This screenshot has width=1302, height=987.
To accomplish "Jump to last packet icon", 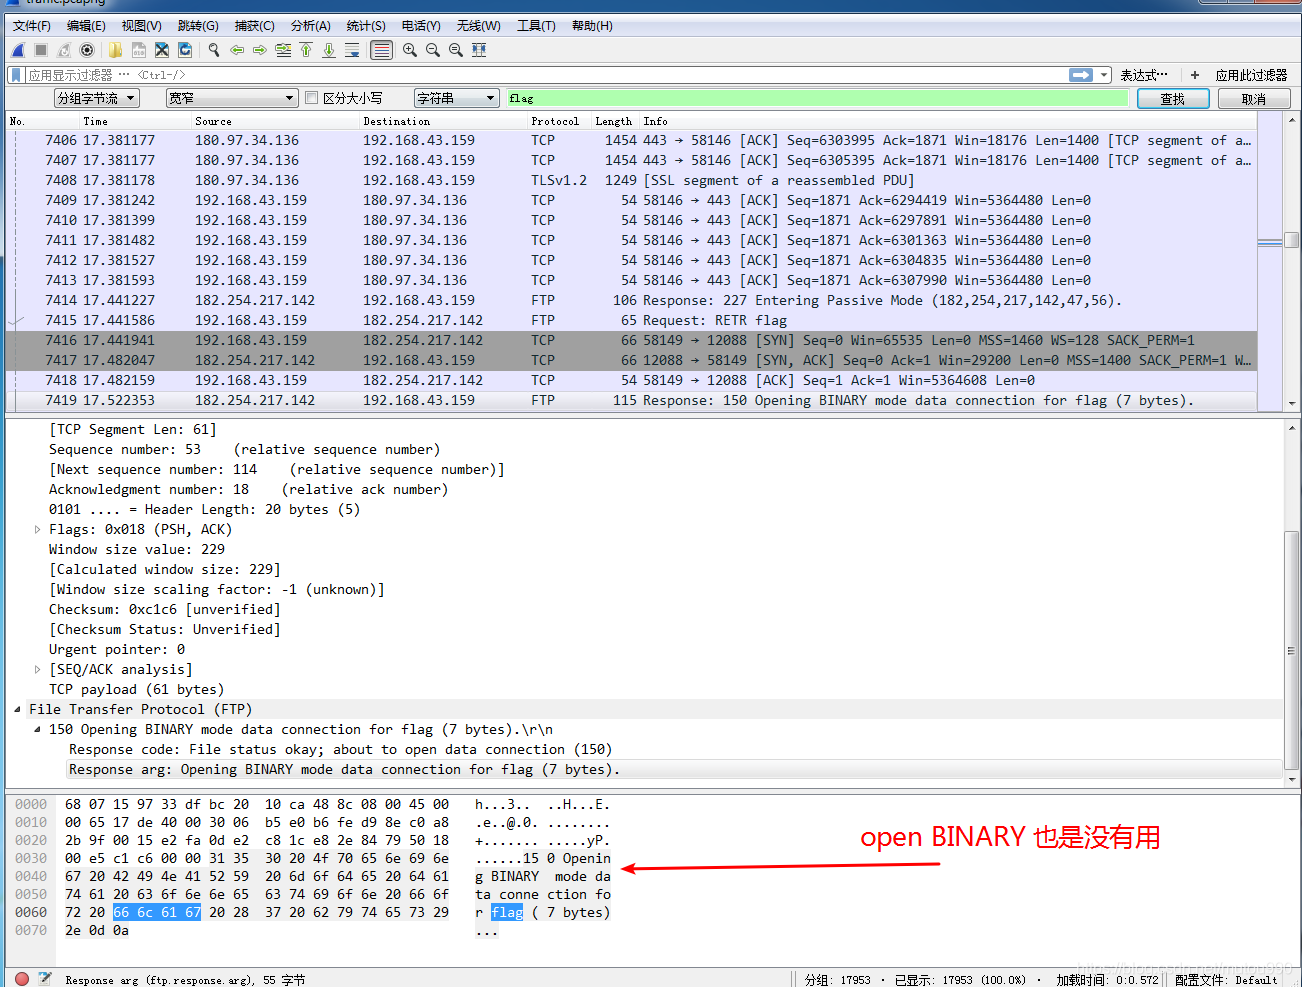I will [329, 50].
